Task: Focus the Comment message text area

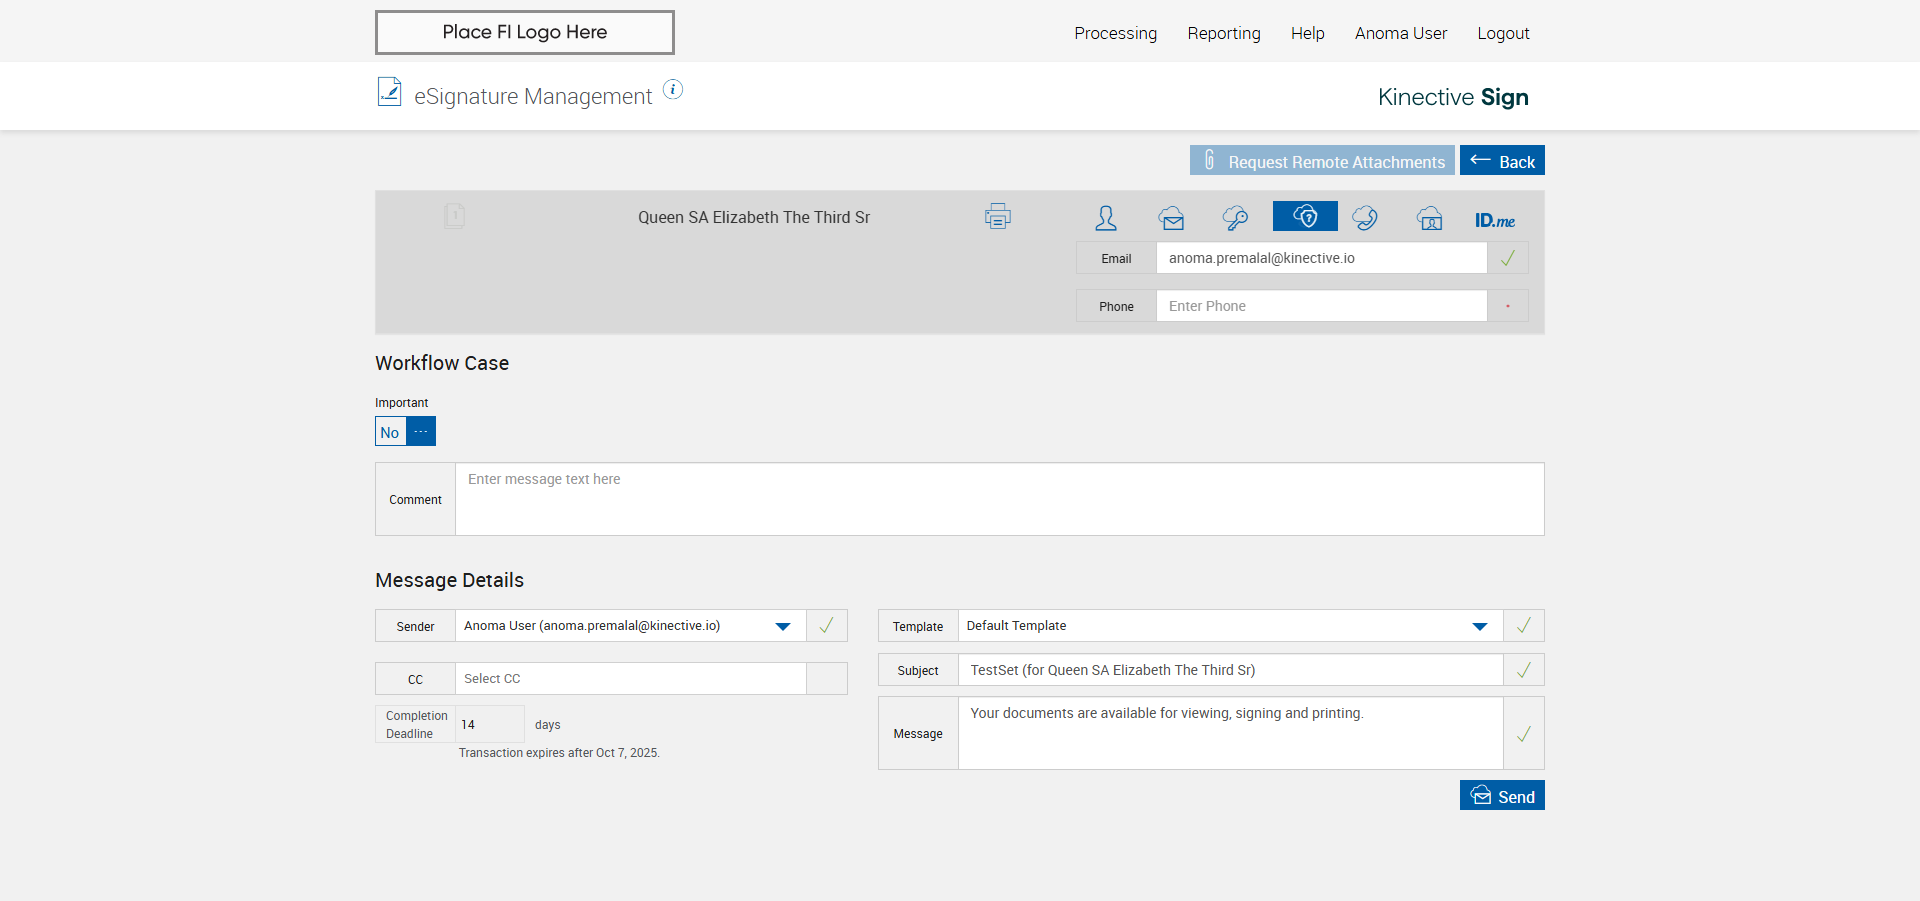Action: [998, 499]
